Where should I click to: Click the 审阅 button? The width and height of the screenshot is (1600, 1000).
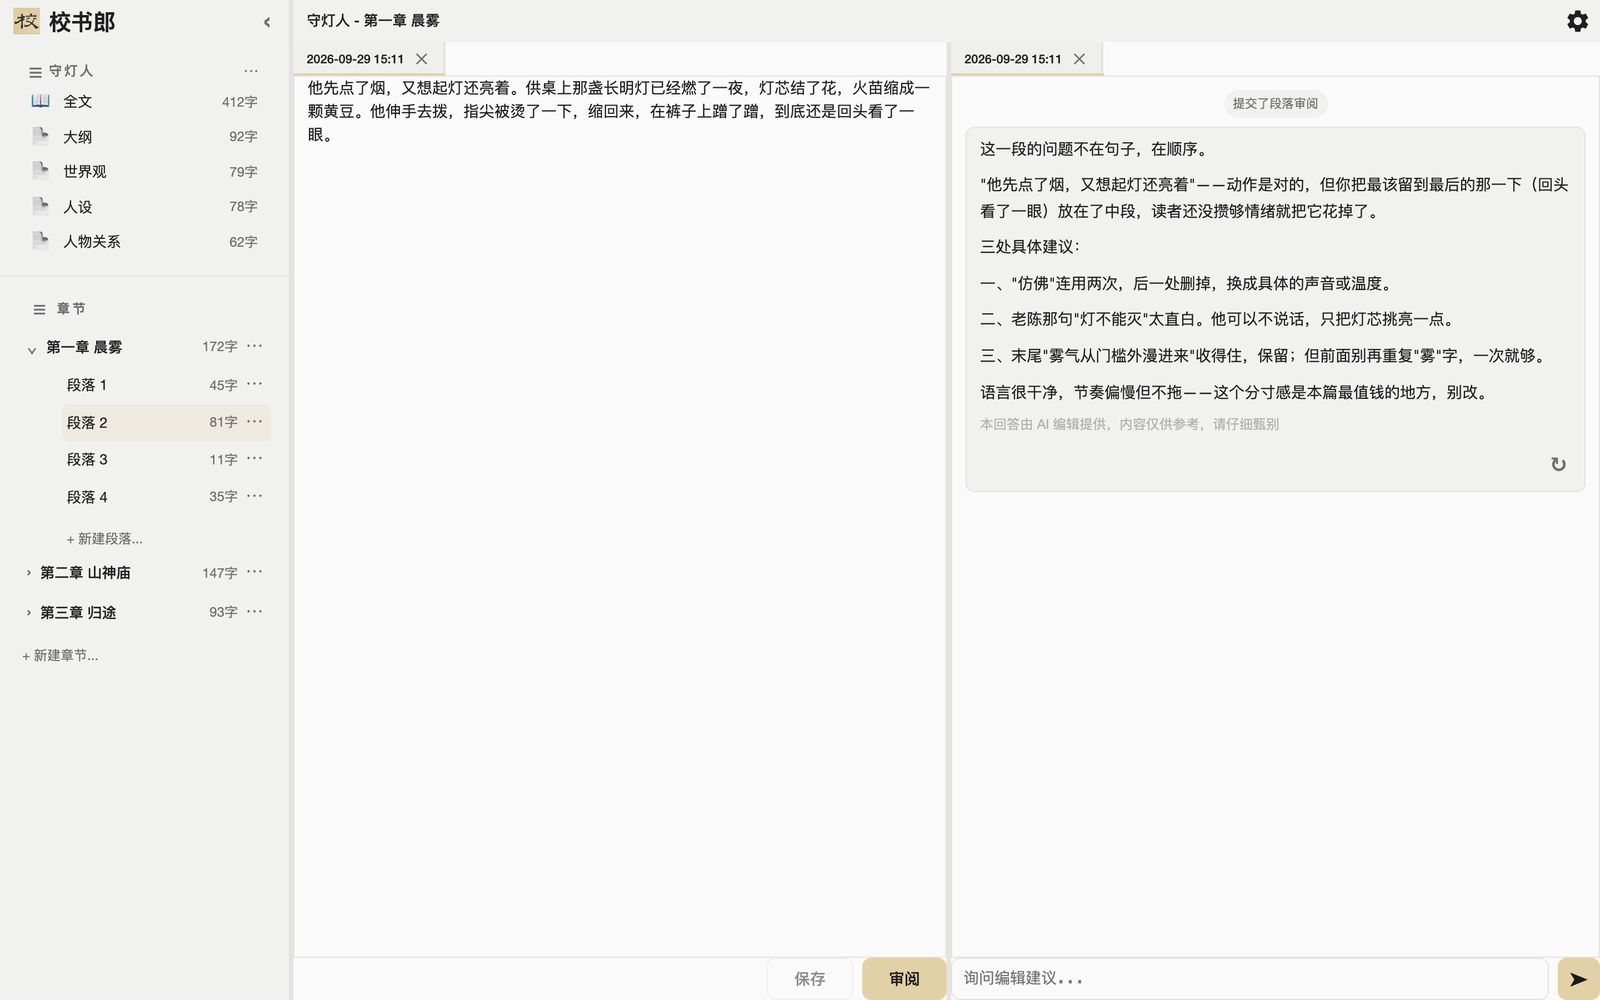(904, 979)
